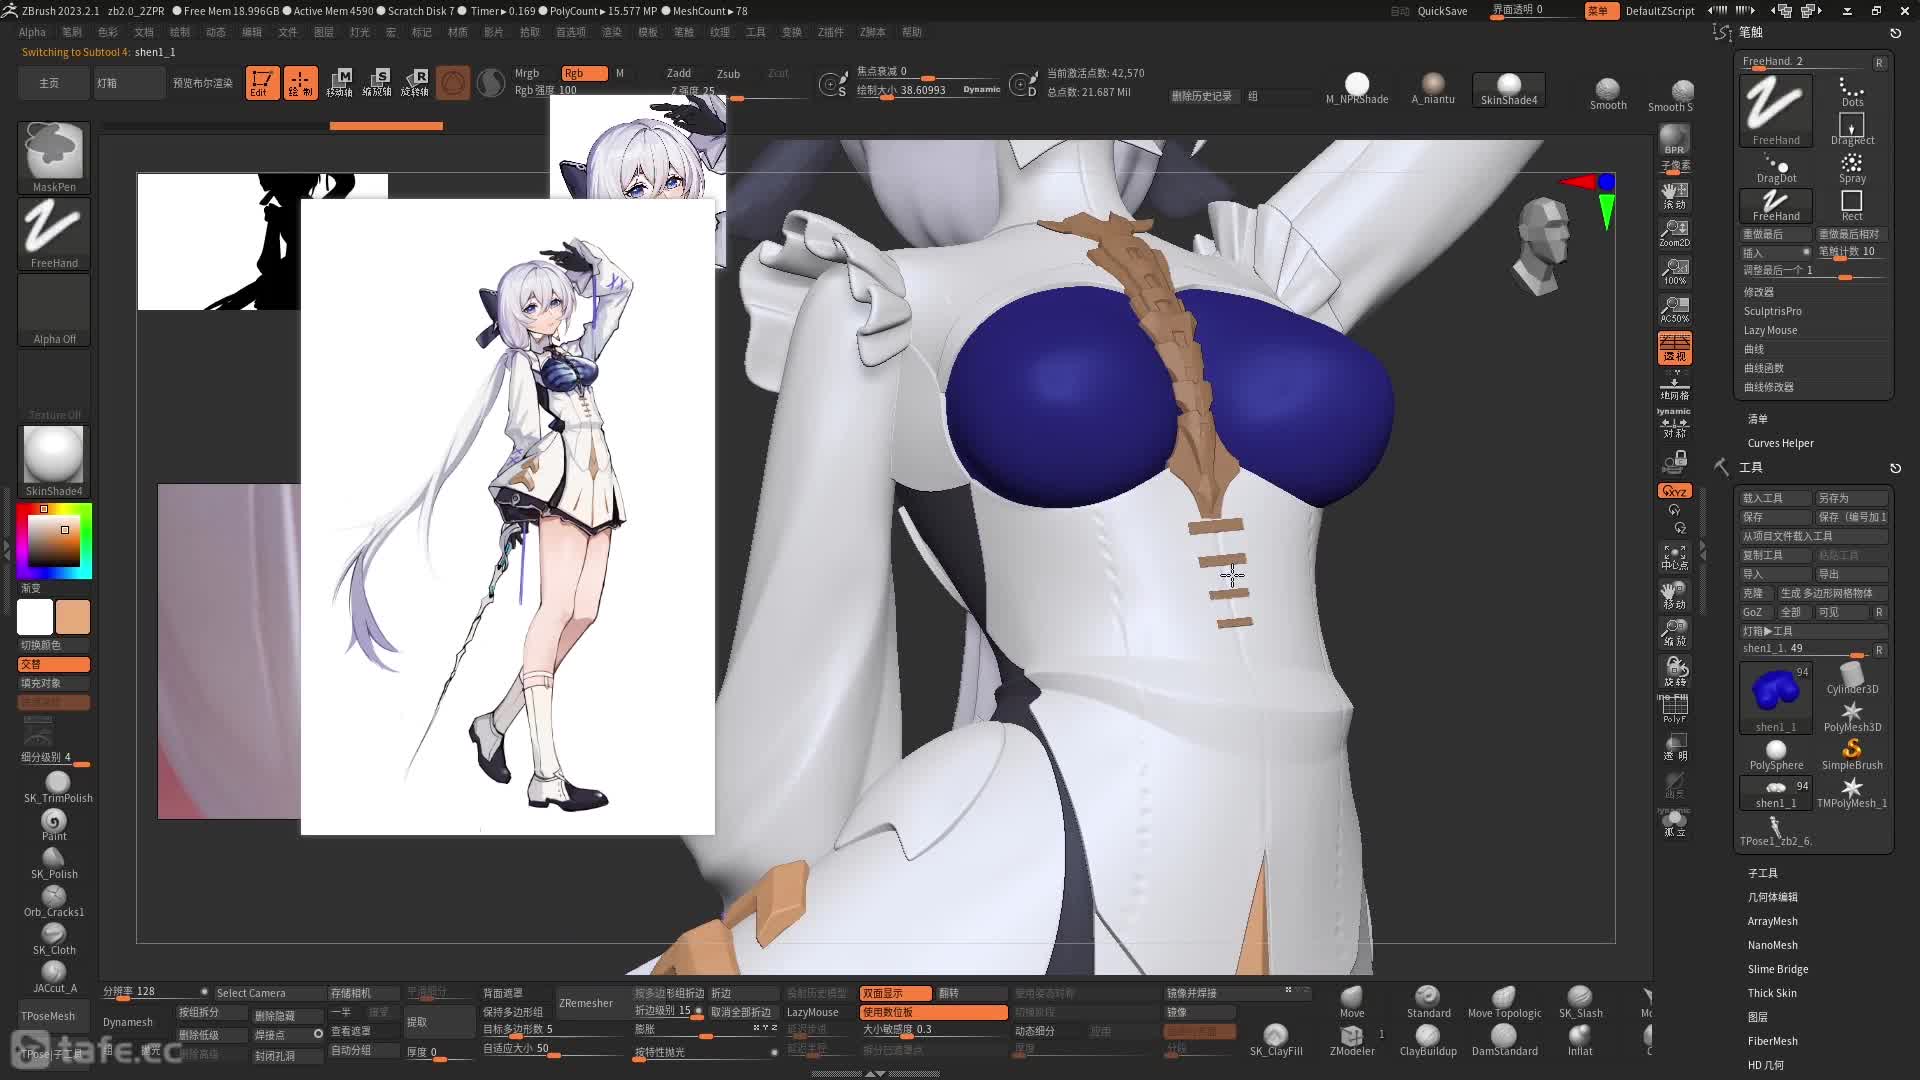Click the QuickSave button
1920x1080 pixels.
tap(1442, 11)
